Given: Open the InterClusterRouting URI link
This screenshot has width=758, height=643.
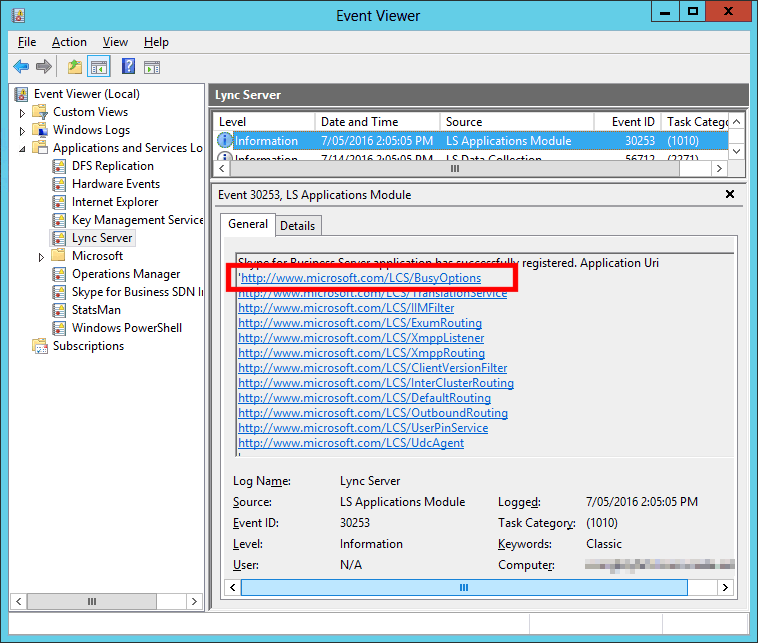Looking at the screenshot, I should (376, 383).
